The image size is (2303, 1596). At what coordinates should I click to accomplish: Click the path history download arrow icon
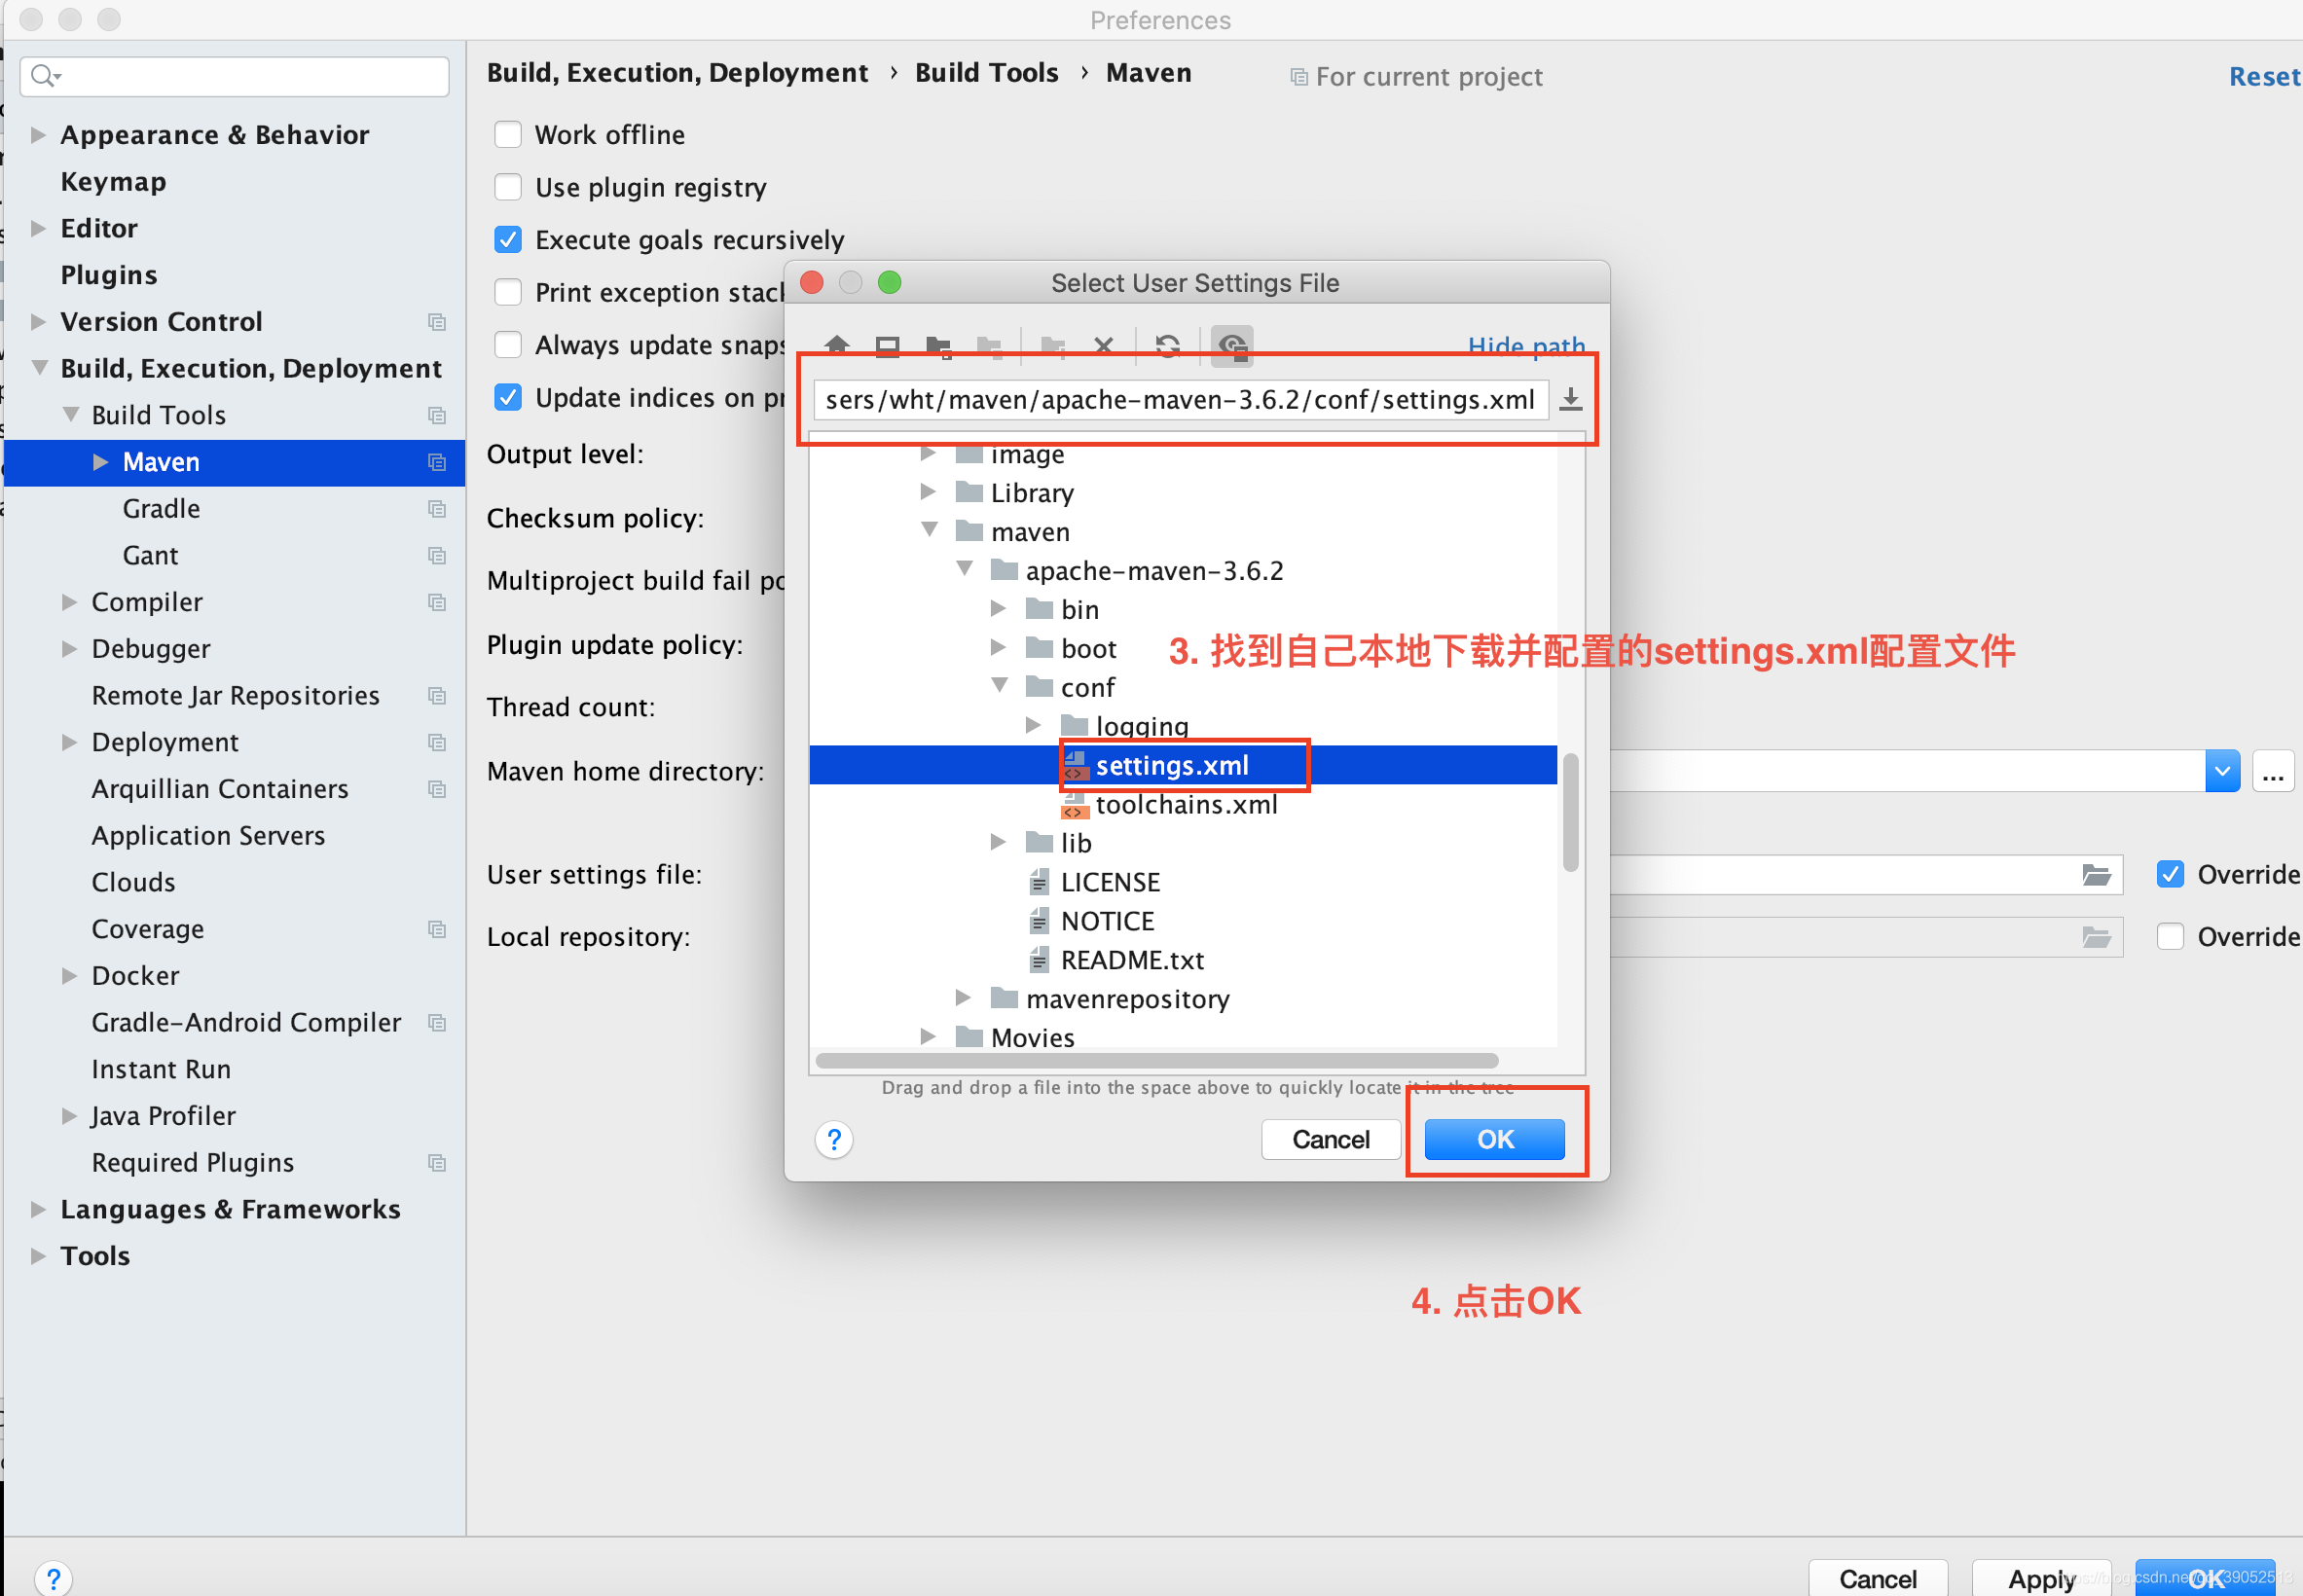[x=1571, y=399]
